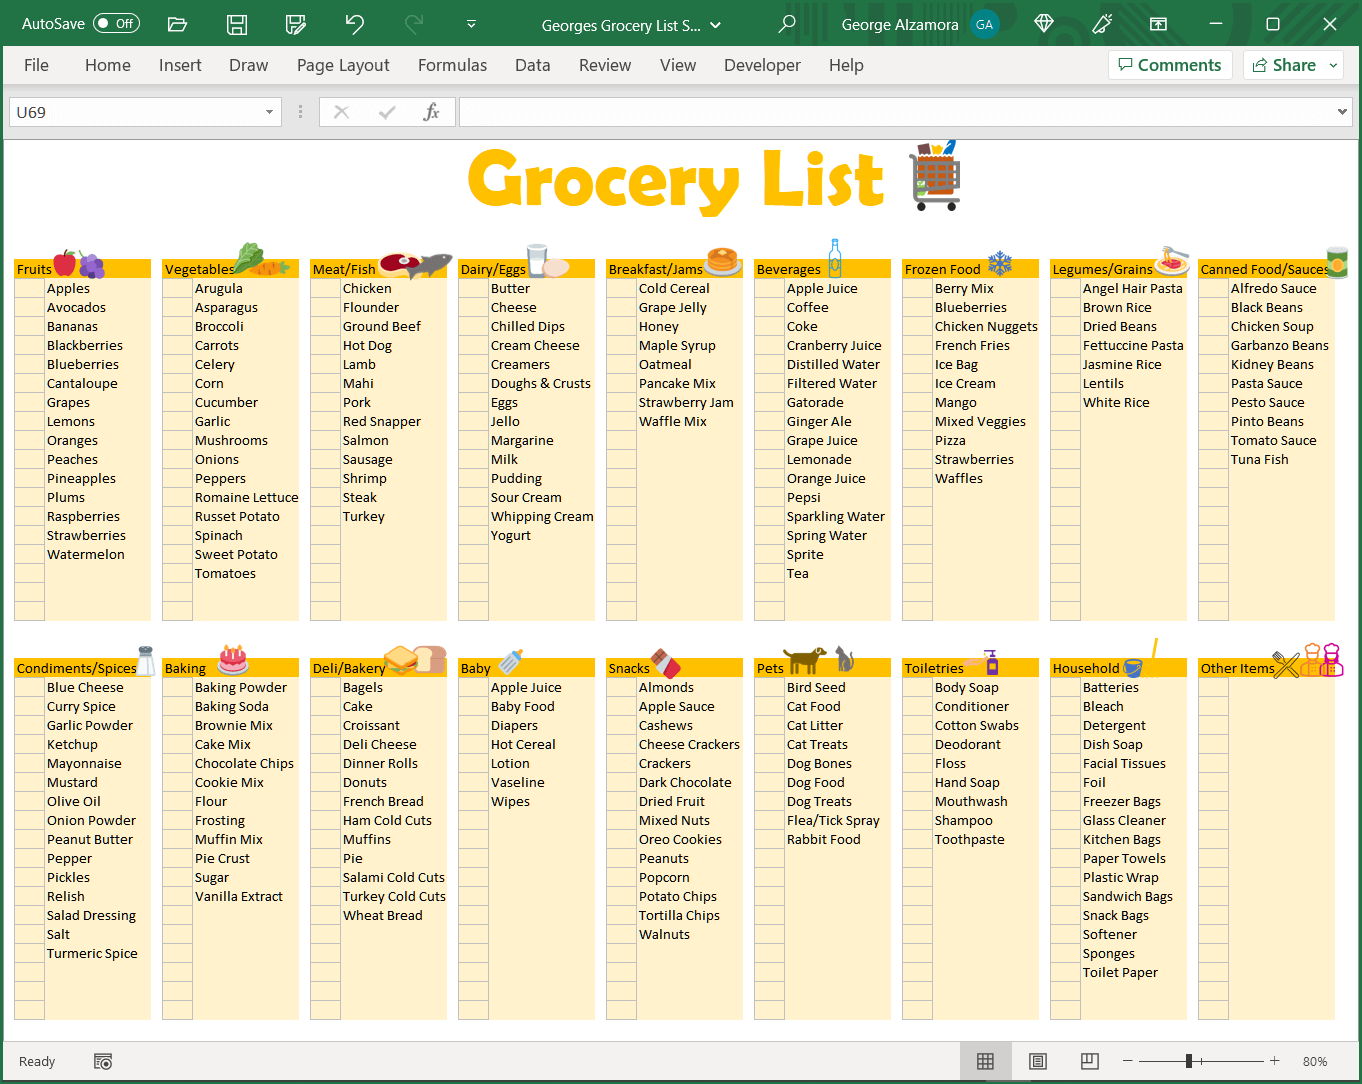
Task: Click the Undo arrow icon
Action: pos(355,25)
